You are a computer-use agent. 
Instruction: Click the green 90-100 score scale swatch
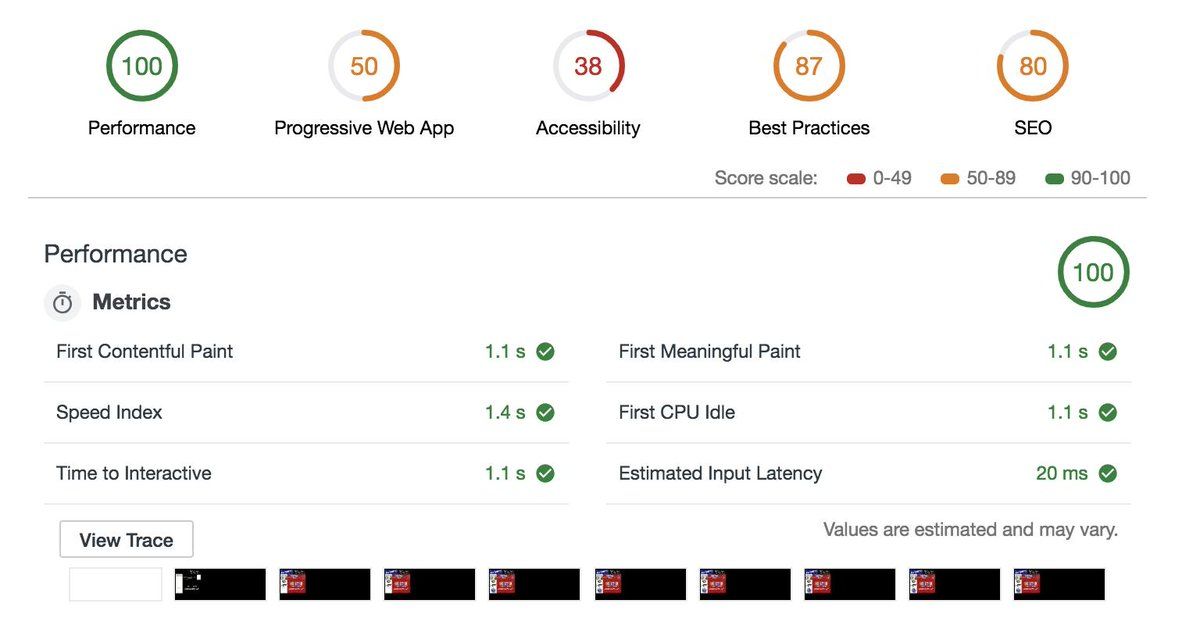pos(1053,180)
